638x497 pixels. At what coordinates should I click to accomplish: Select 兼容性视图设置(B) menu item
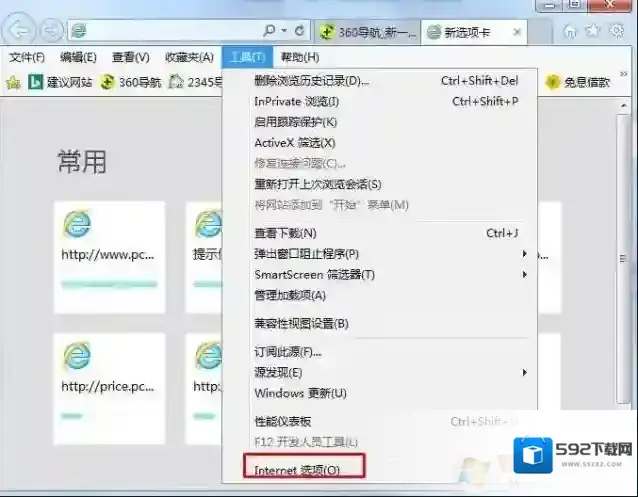click(380, 324)
